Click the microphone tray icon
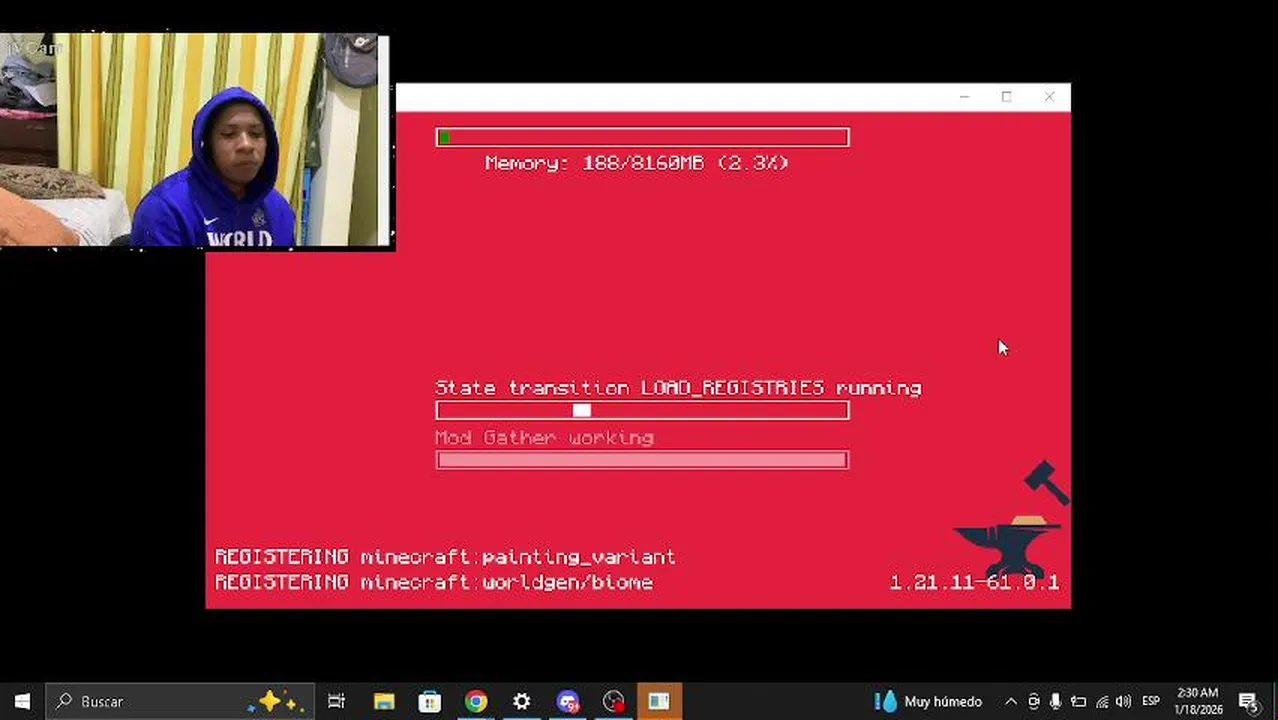 [x=1055, y=701]
